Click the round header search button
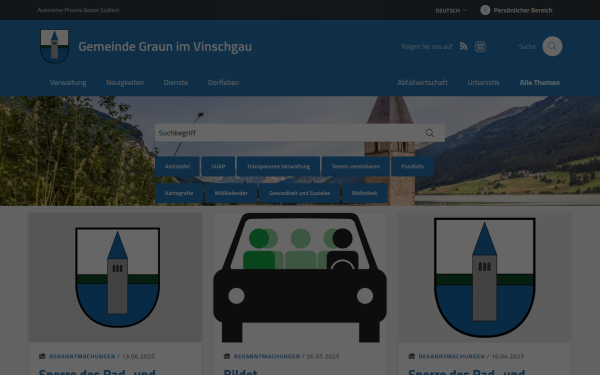This screenshot has height=375, width=600. tap(552, 46)
